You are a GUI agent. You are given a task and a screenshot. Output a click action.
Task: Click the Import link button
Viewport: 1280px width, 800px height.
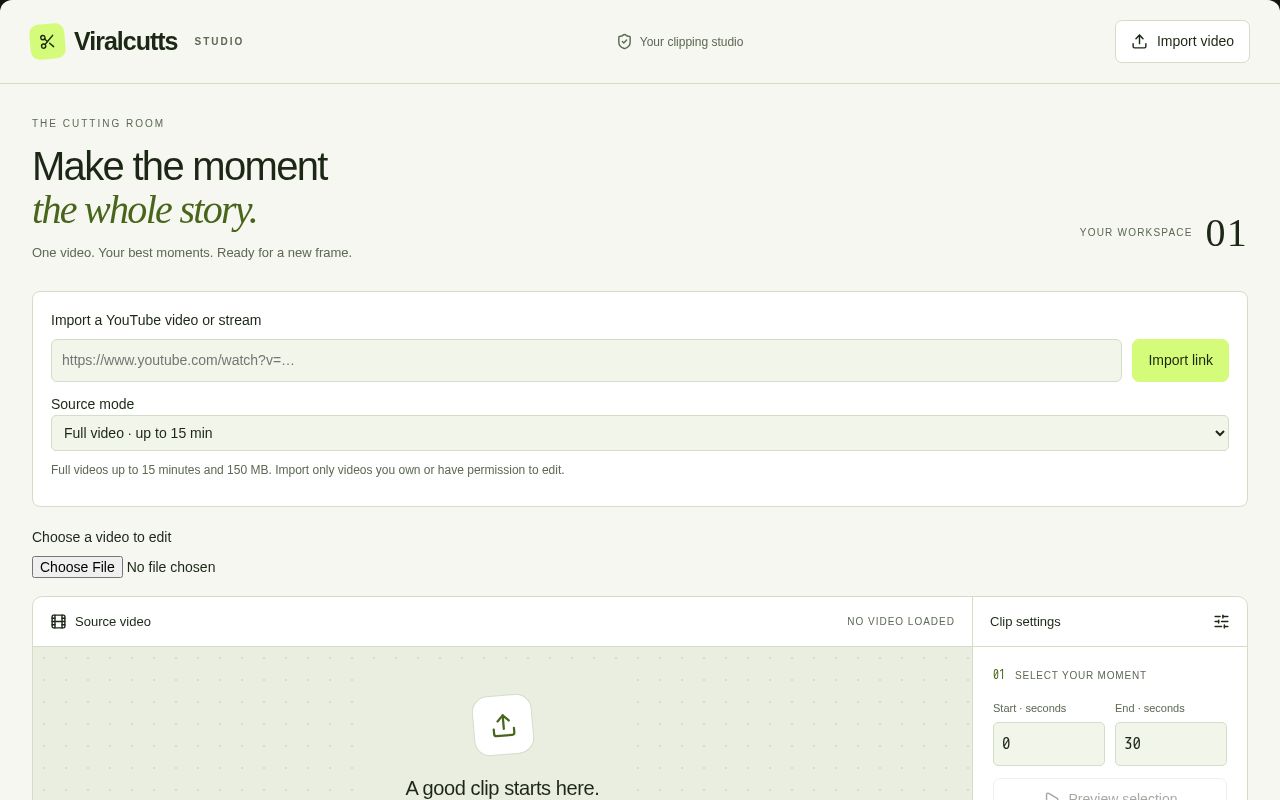[x=1180, y=360]
